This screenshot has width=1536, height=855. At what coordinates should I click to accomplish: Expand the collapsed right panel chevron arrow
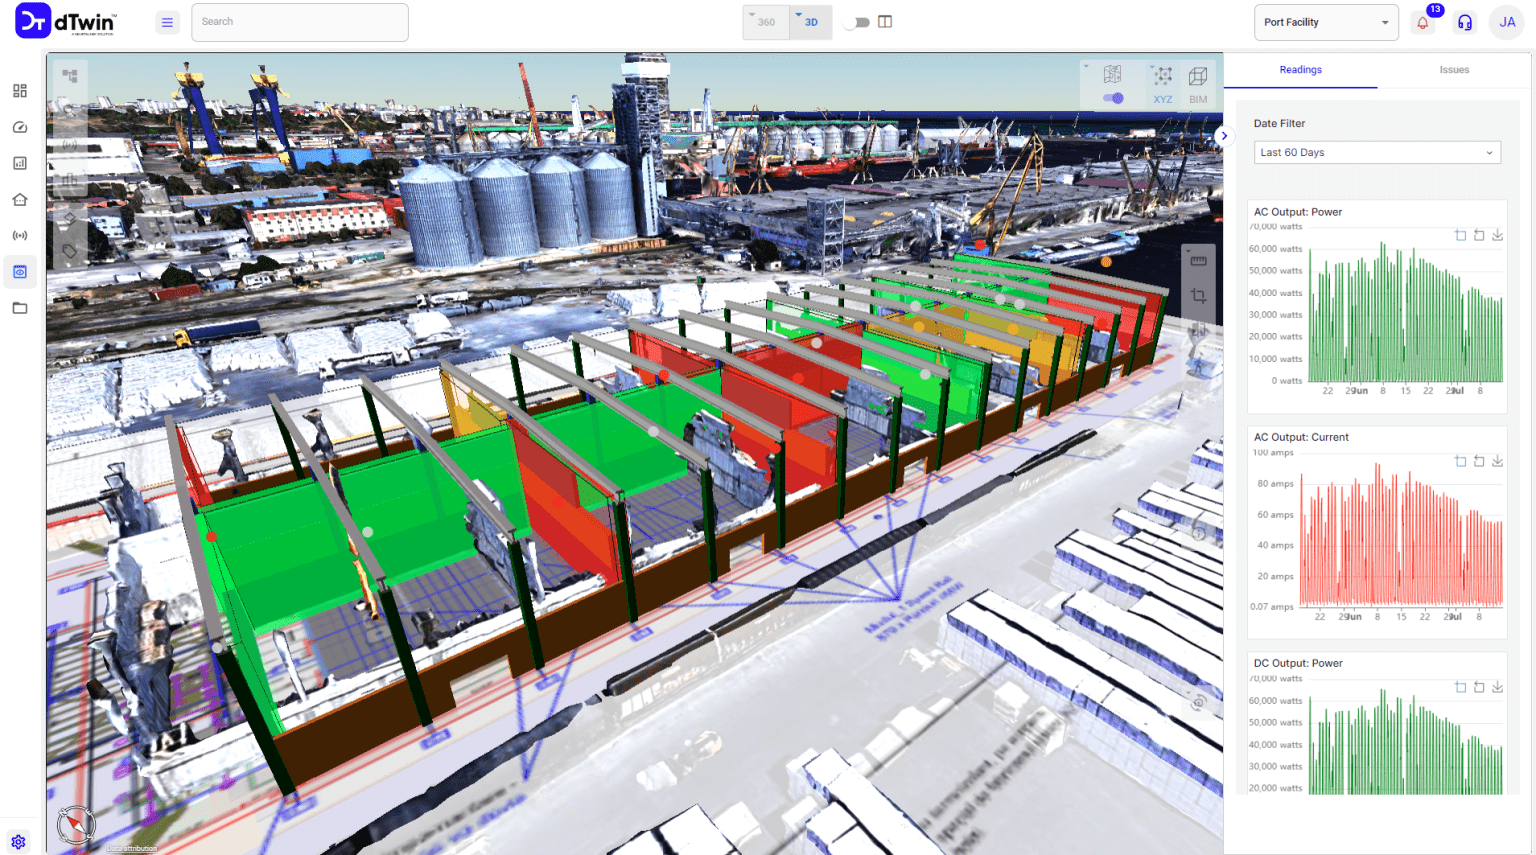click(1225, 135)
